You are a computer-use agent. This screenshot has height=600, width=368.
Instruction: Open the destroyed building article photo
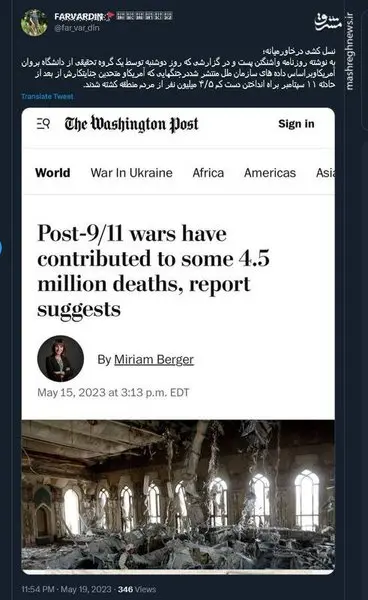[178, 496]
